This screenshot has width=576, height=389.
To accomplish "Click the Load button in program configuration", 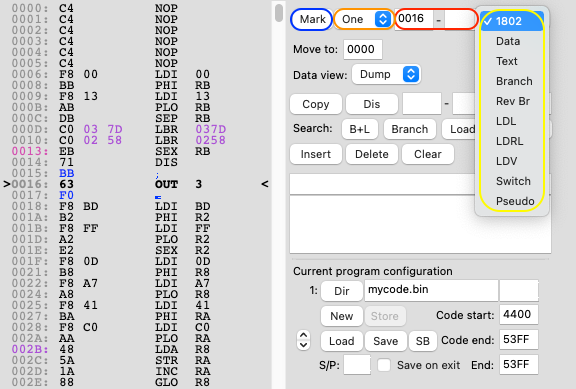I will [x=342, y=341].
